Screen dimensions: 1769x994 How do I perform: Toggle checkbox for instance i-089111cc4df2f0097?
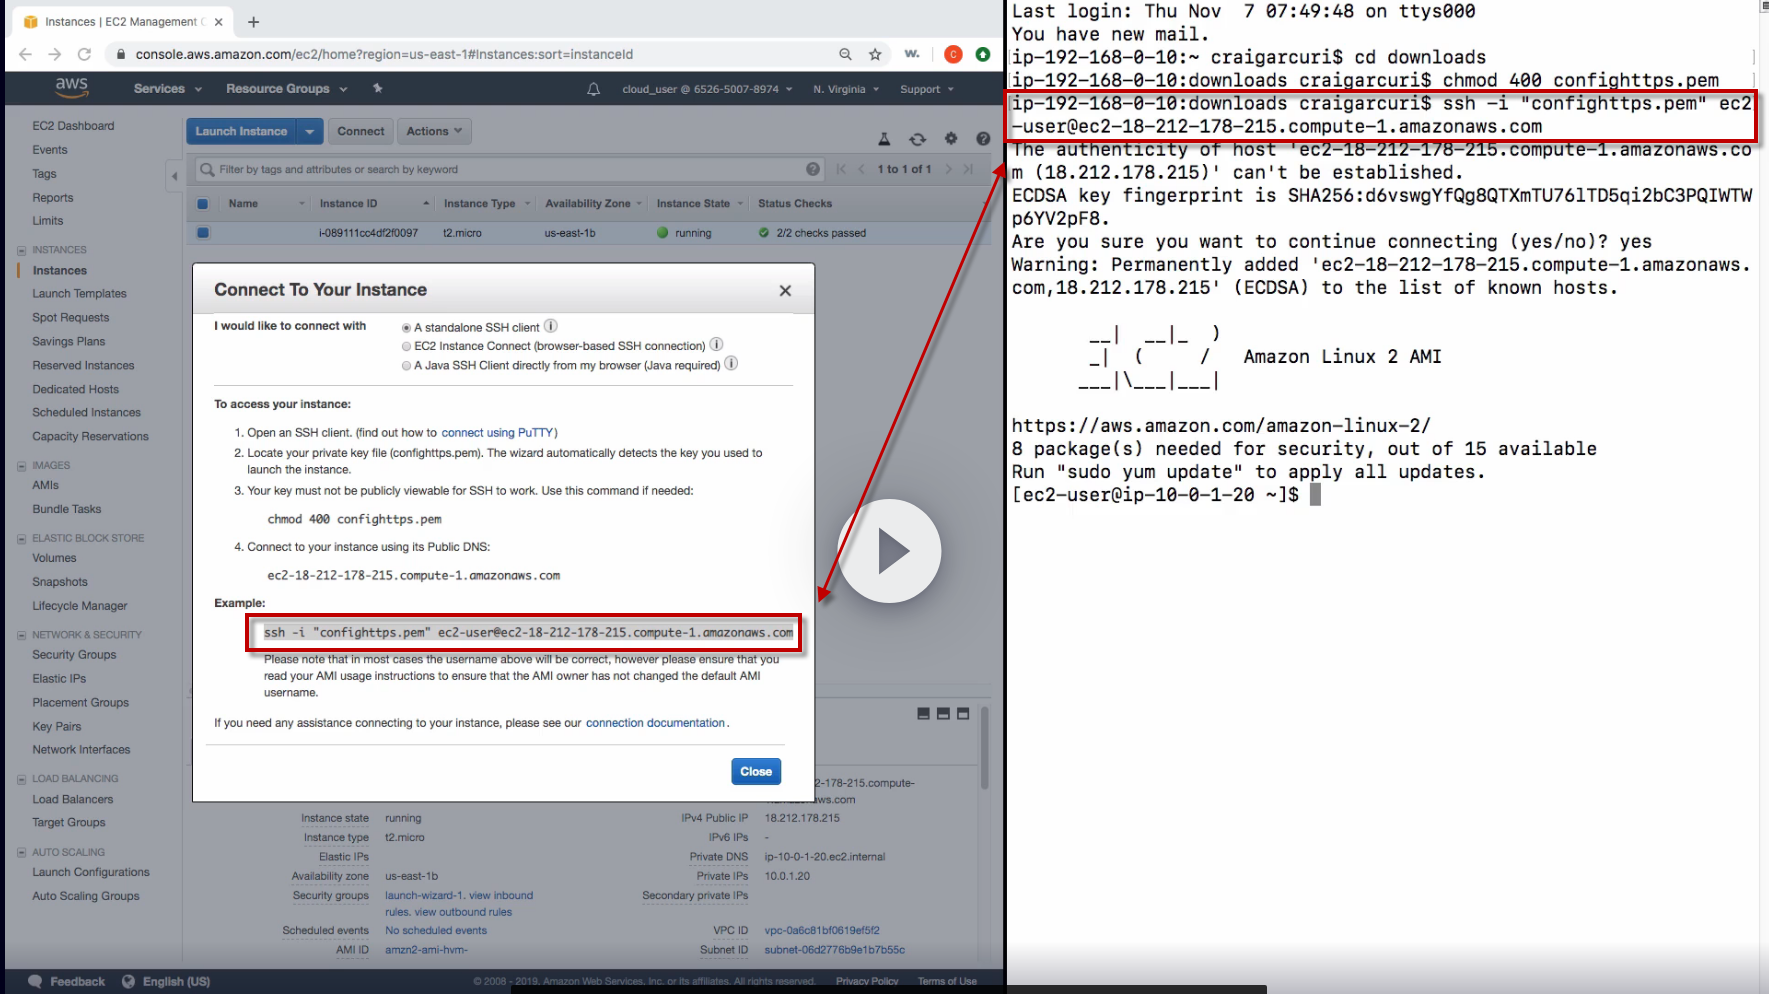pos(203,233)
